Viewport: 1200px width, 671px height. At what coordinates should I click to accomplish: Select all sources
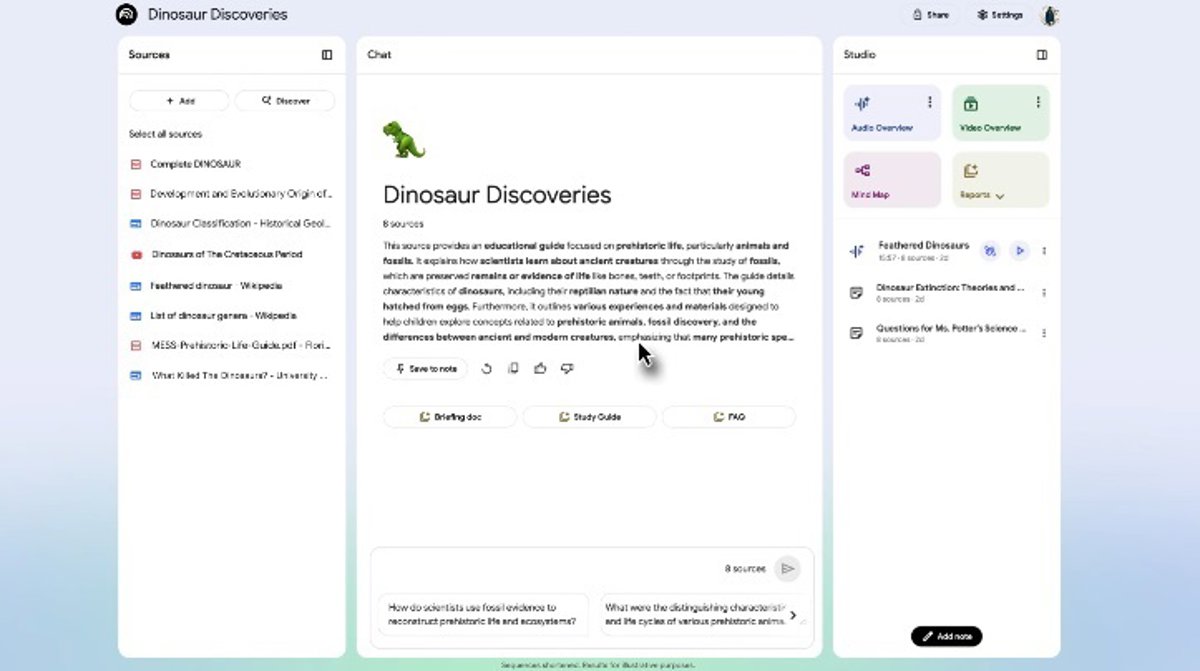click(x=165, y=134)
